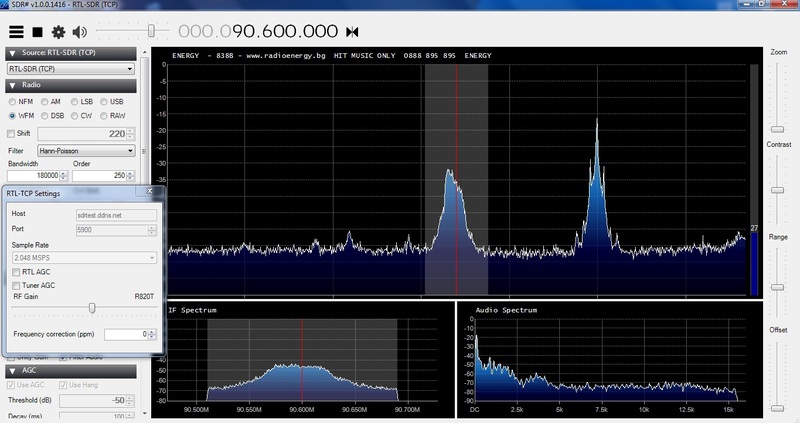This screenshot has width=800, height=423.
Task: Open the Sample Rate 2.048 MSPS dropdown
Action: [x=84, y=258]
